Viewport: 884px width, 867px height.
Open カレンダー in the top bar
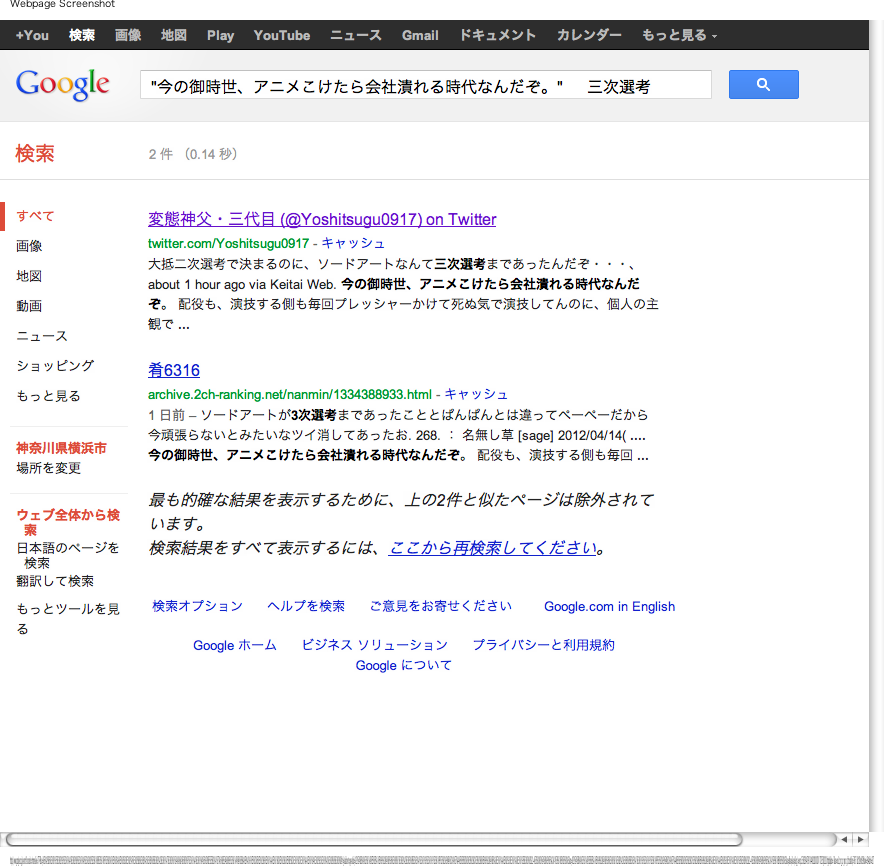click(589, 36)
